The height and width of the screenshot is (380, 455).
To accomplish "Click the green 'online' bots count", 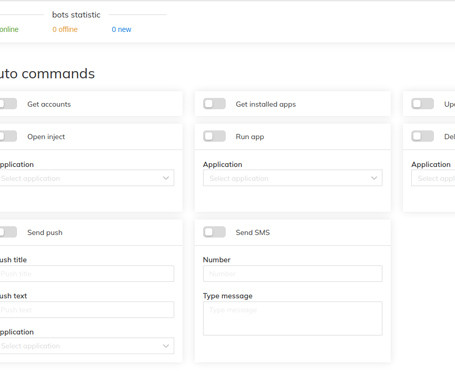I will click(9, 29).
